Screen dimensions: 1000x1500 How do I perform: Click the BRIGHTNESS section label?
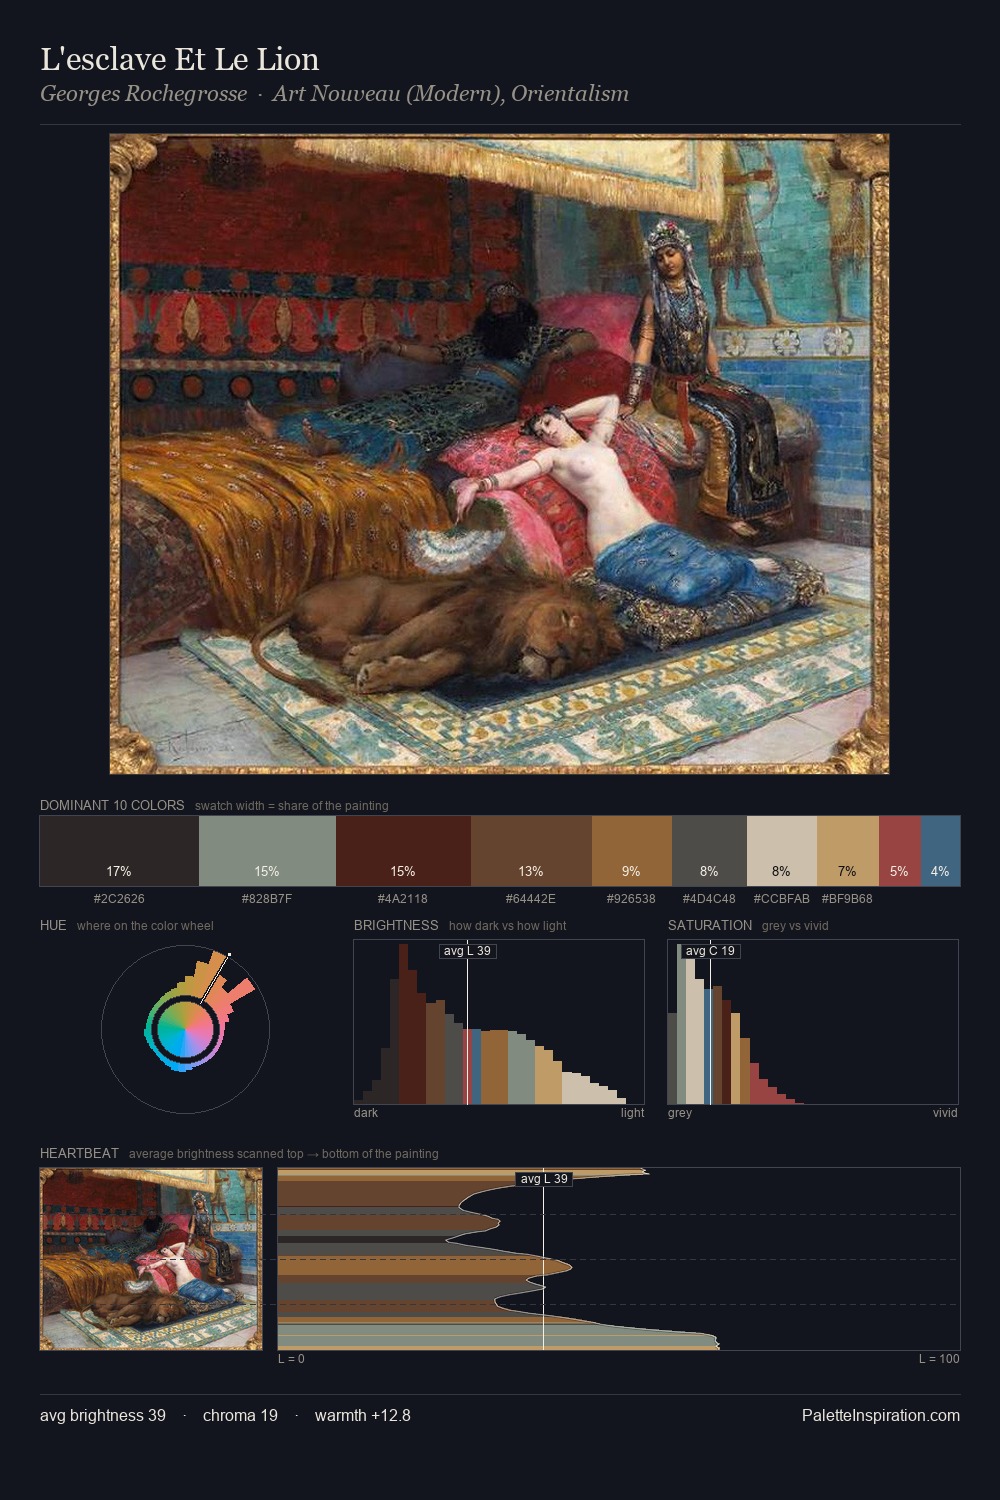(396, 925)
